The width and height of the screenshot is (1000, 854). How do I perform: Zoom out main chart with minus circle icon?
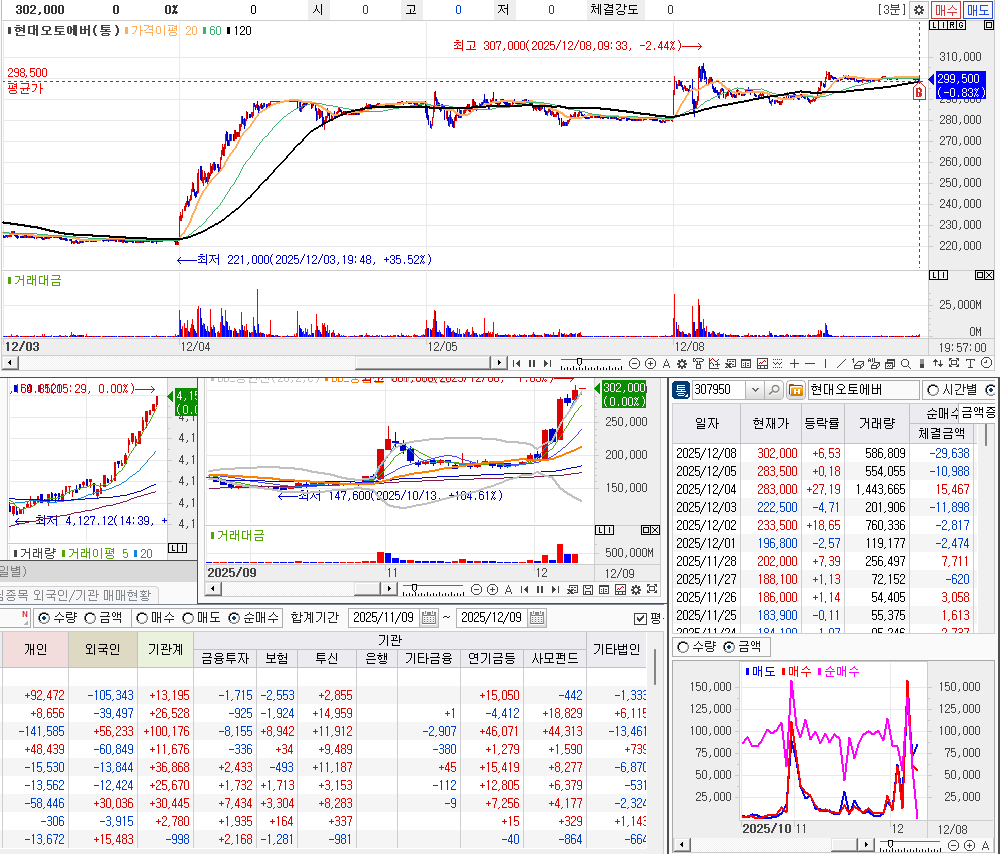click(634, 364)
